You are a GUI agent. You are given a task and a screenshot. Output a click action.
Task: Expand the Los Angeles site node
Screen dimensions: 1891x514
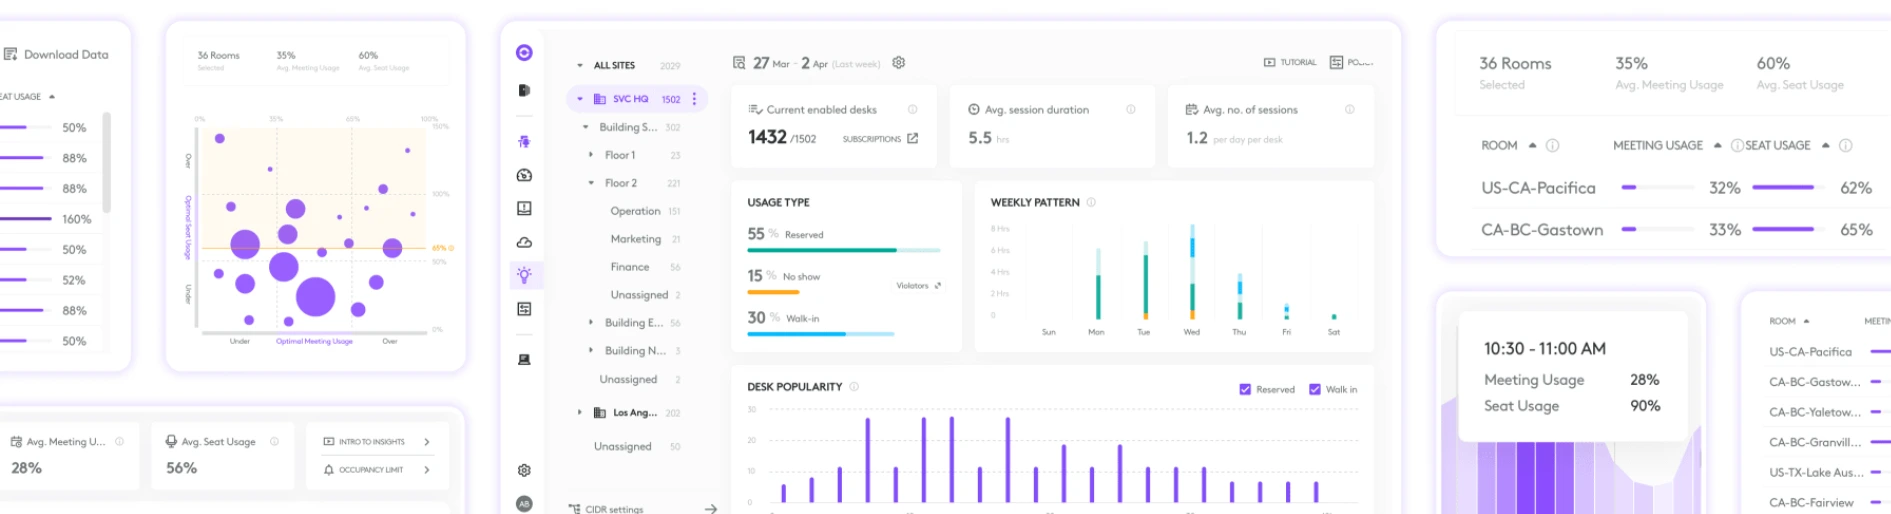[x=579, y=412]
